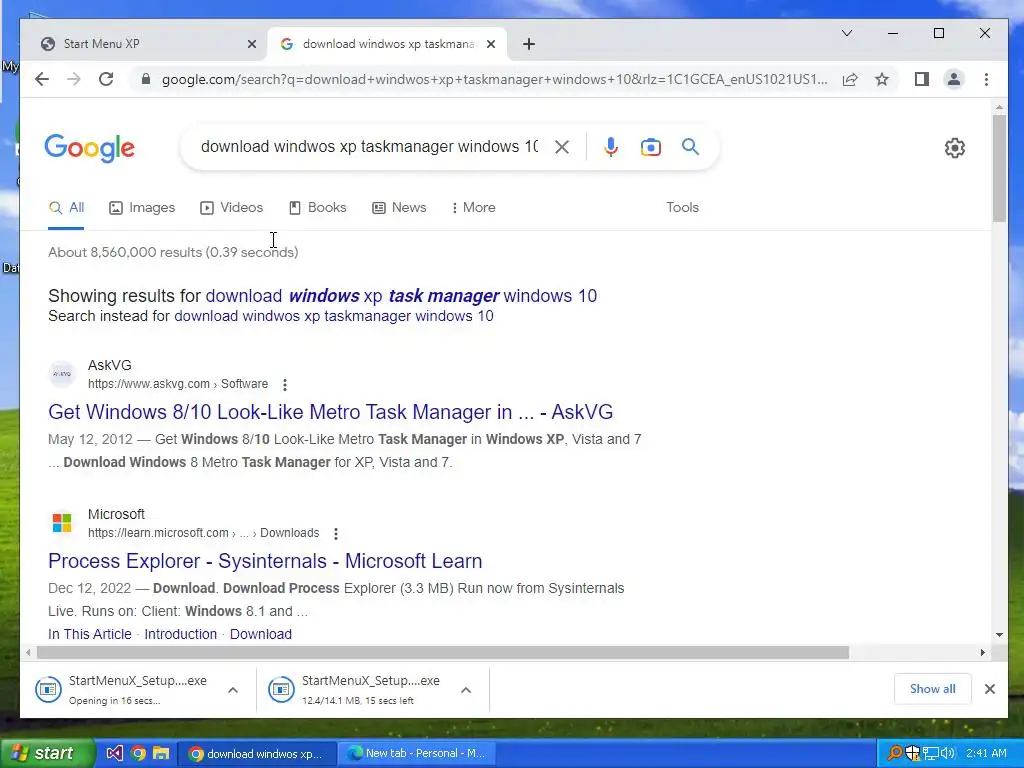Click the search tray icon

pos(895,754)
